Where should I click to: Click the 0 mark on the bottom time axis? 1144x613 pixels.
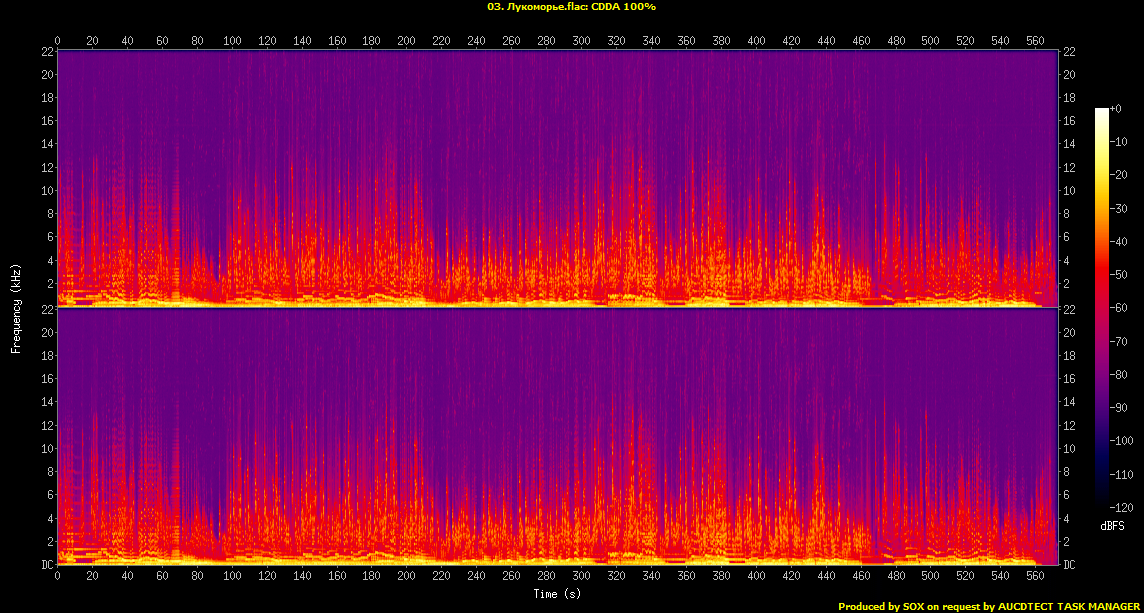[x=58, y=577]
